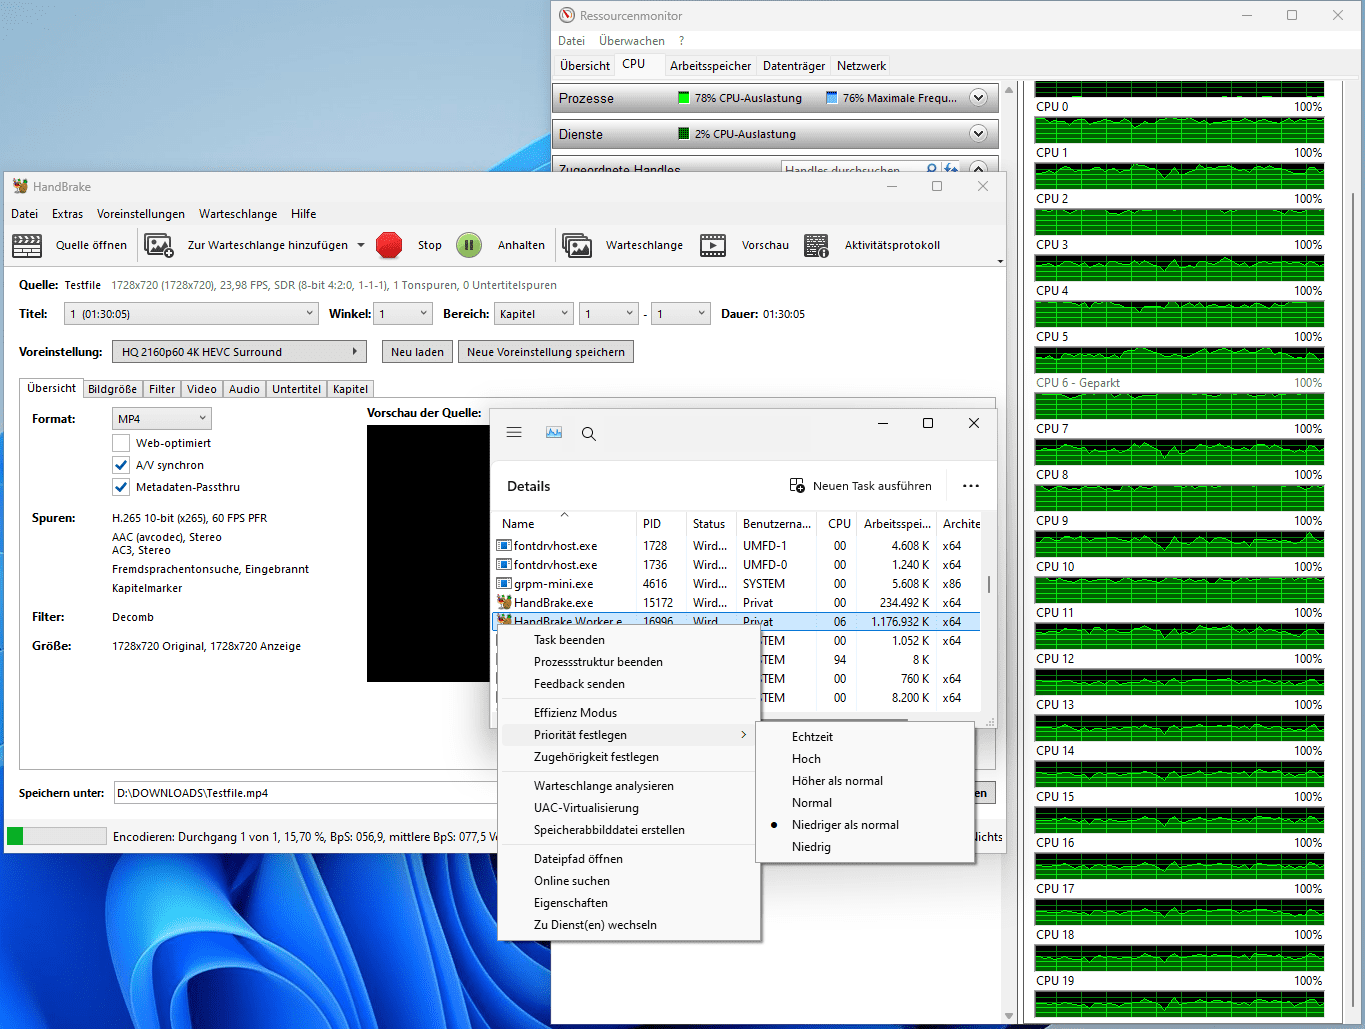Image resolution: width=1365 pixels, height=1029 pixels.
Task: Uncheck the A/V synchron checkbox
Action: [121, 465]
